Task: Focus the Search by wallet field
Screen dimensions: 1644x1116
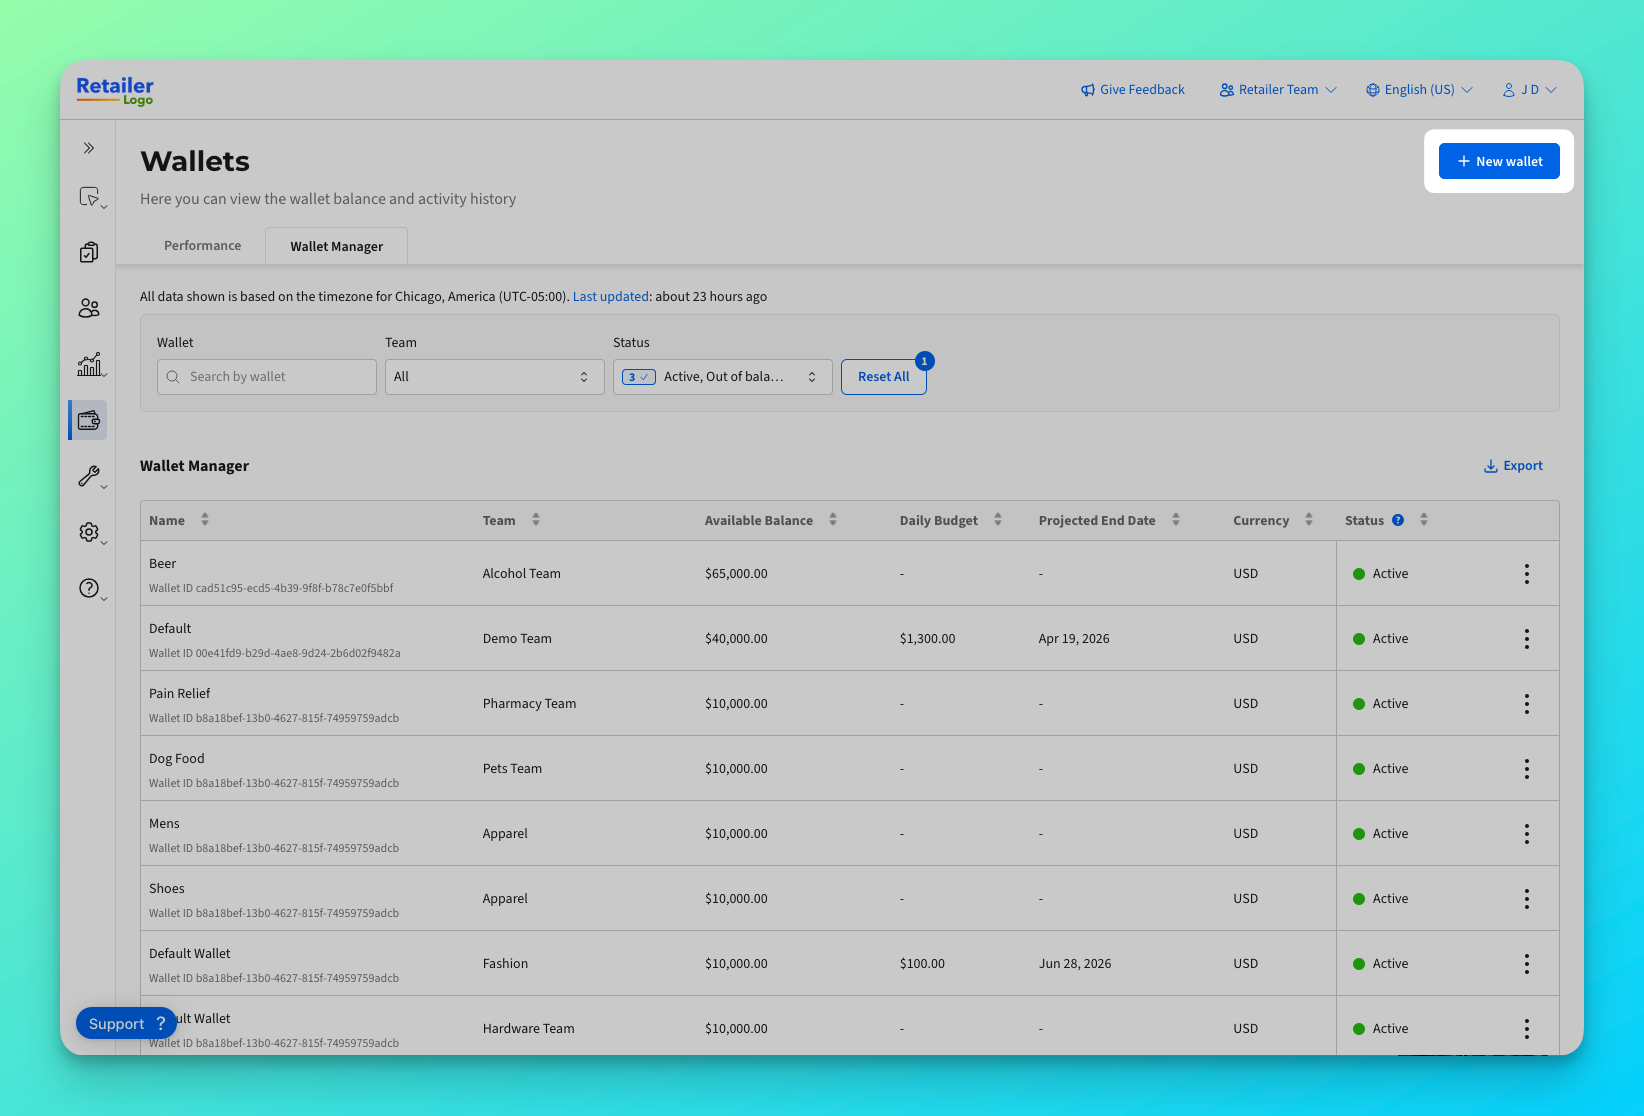Action: (267, 377)
